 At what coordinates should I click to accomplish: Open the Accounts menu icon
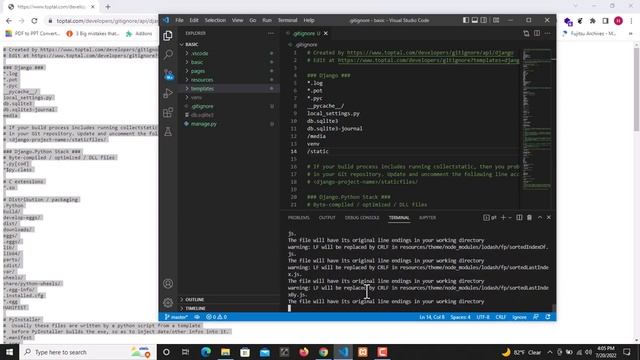pos(168,283)
